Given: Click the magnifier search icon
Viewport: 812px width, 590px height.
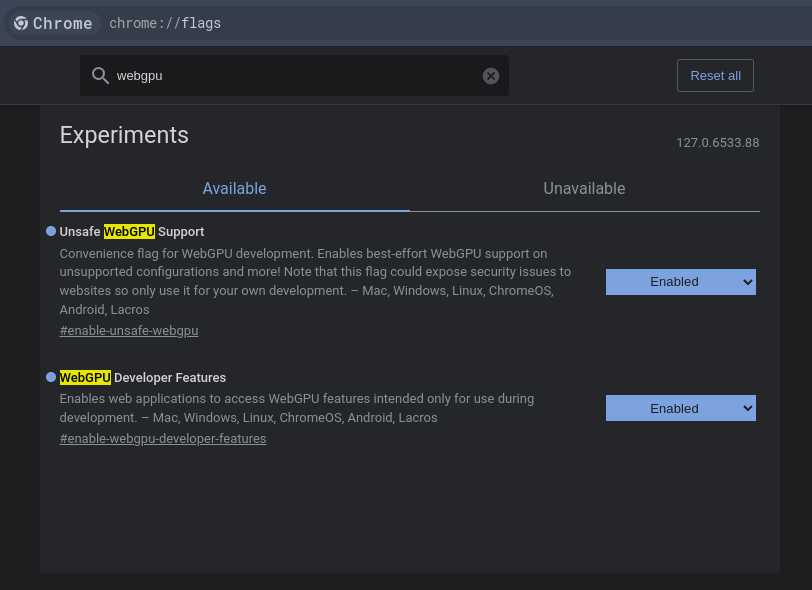Looking at the screenshot, I should [x=100, y=76].
